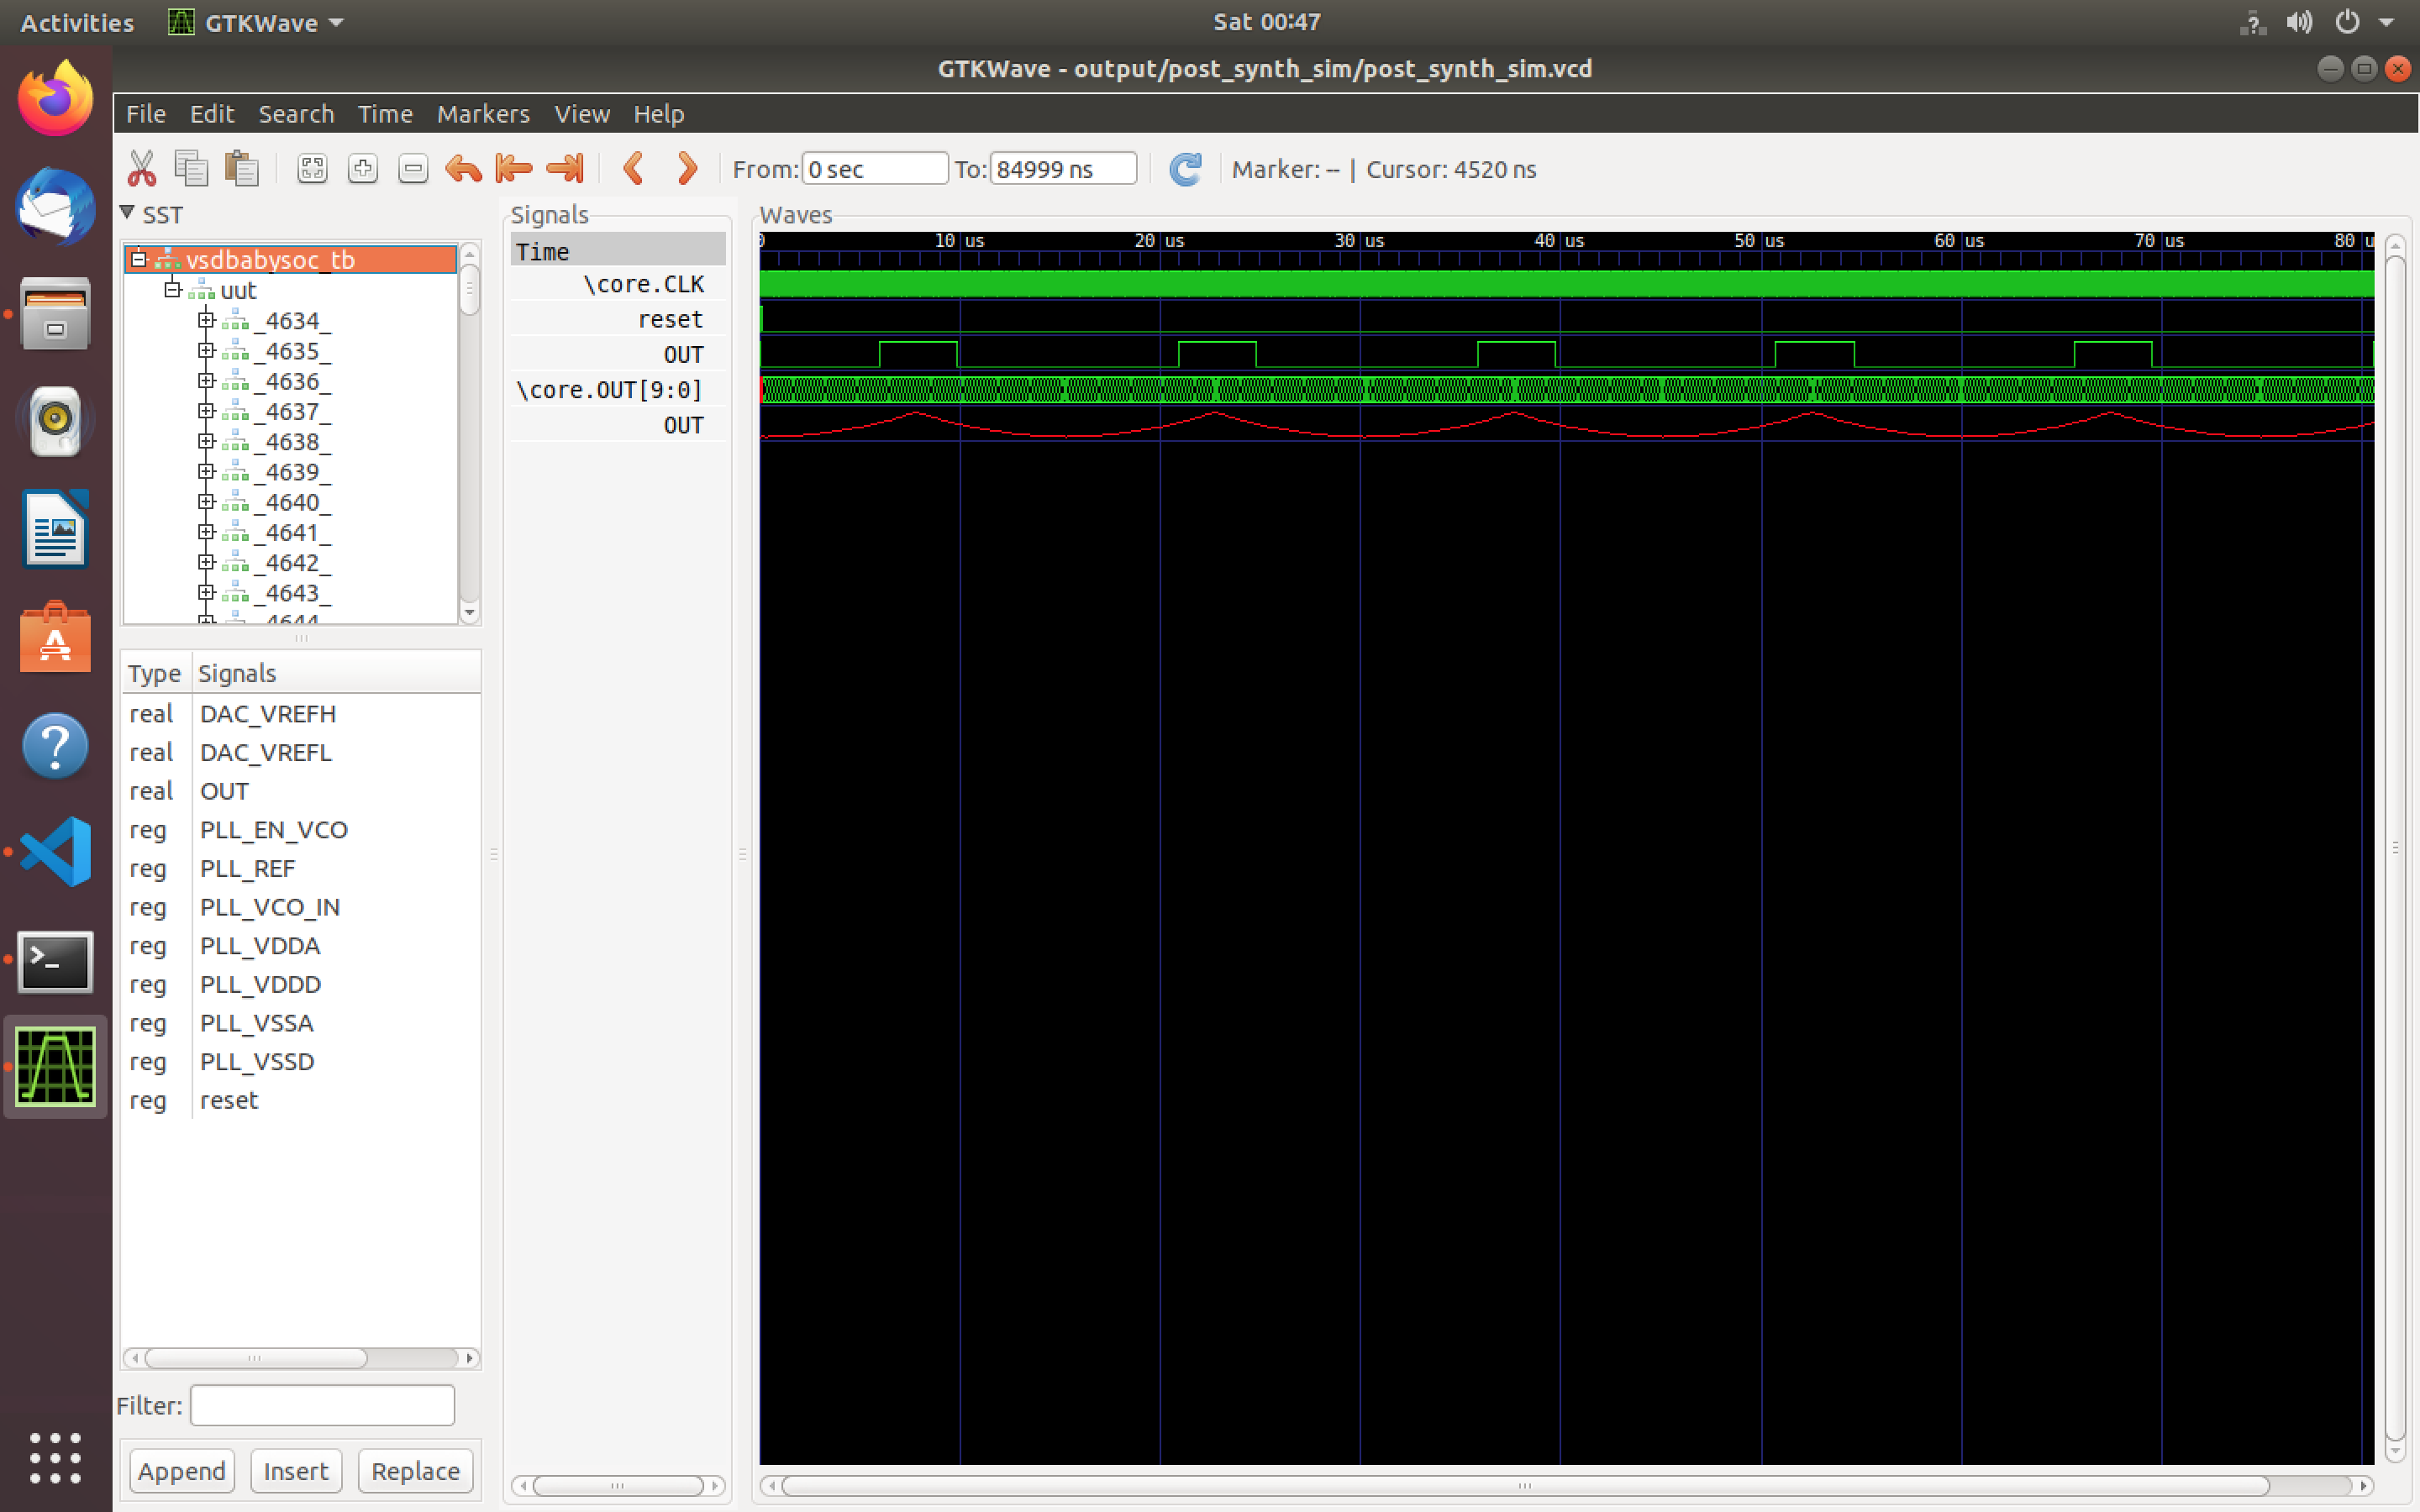Click the Cut scissors toolbar icon
Screen dimensions: 2420x1512
(141, 169)
